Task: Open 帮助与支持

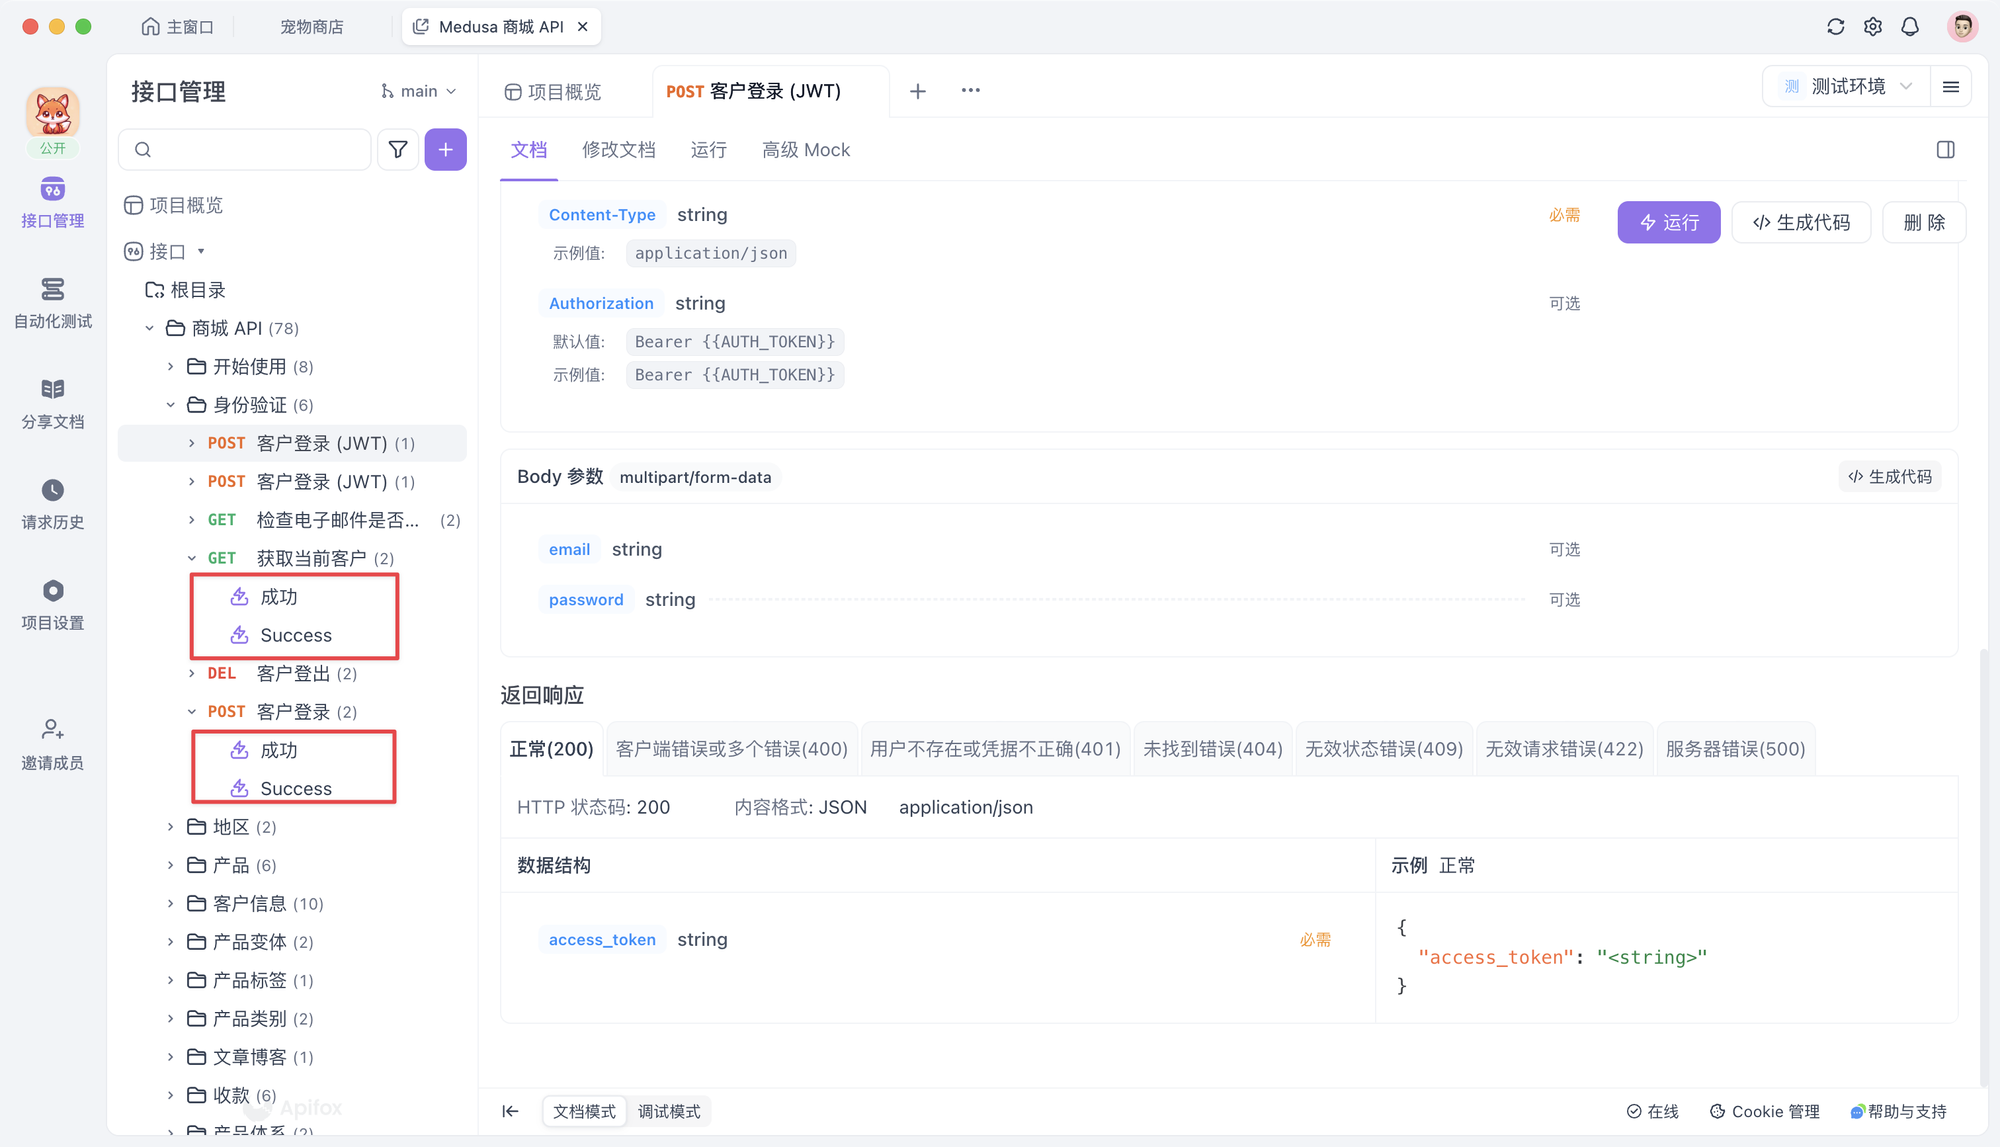Action: click(x=1898, y=1111)
